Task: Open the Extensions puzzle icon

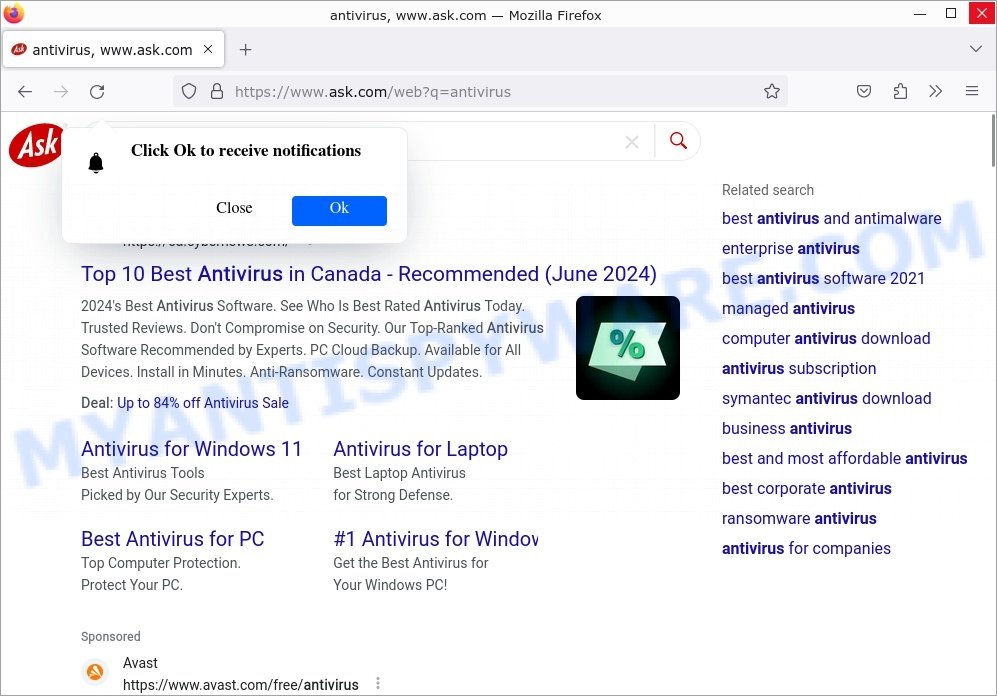Action: [x=900, y=92]
